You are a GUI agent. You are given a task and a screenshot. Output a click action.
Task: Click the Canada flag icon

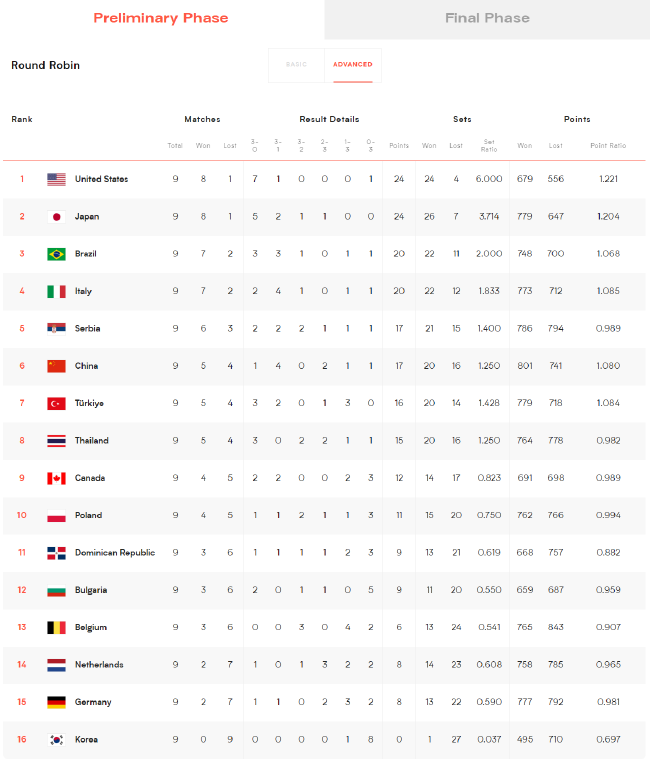(56, 478)
